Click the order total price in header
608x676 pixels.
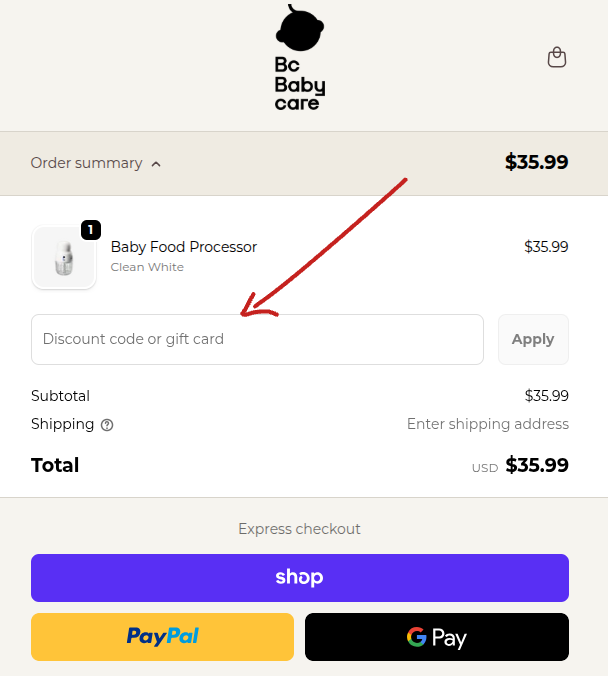tap(536, 162)
